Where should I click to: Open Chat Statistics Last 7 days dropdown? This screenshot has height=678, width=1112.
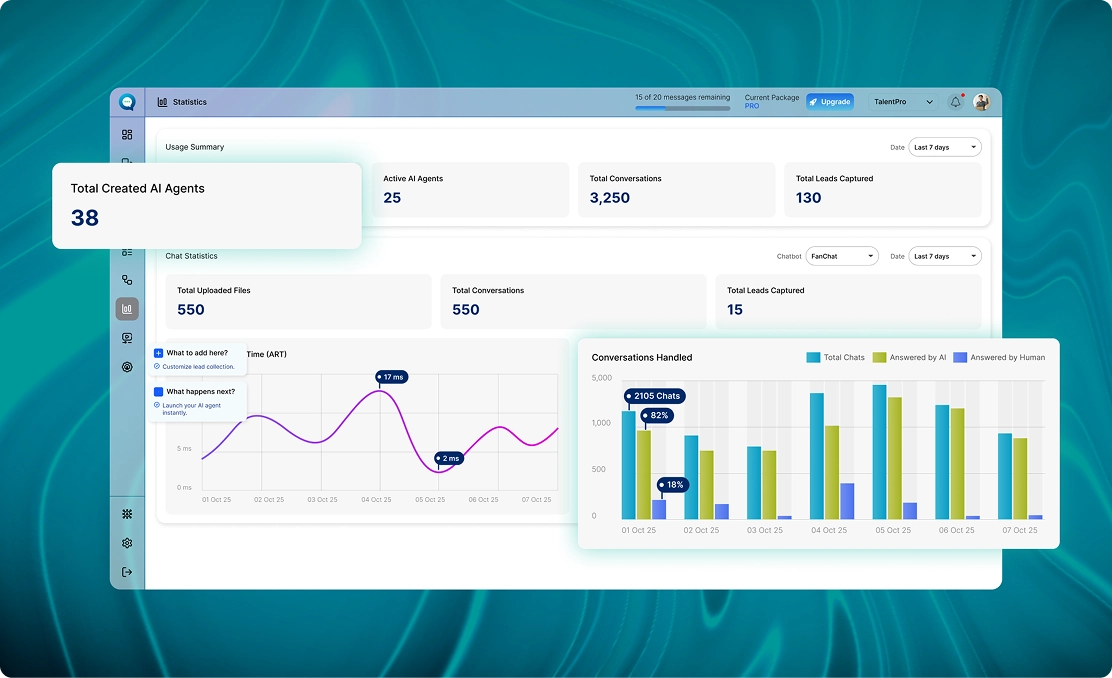click(x=945, y=256)
